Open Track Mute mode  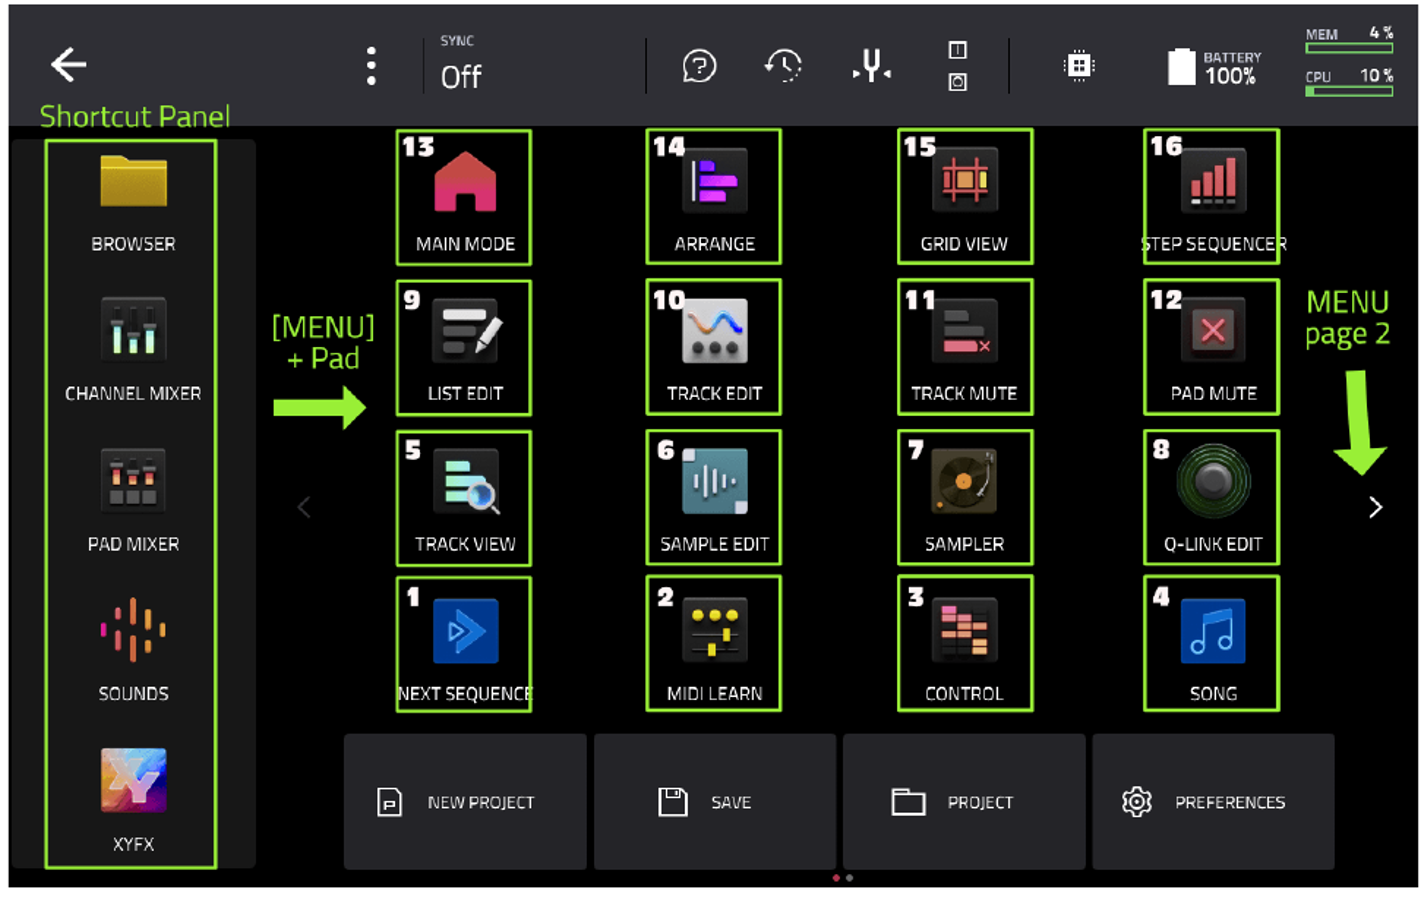coord(965,347)
